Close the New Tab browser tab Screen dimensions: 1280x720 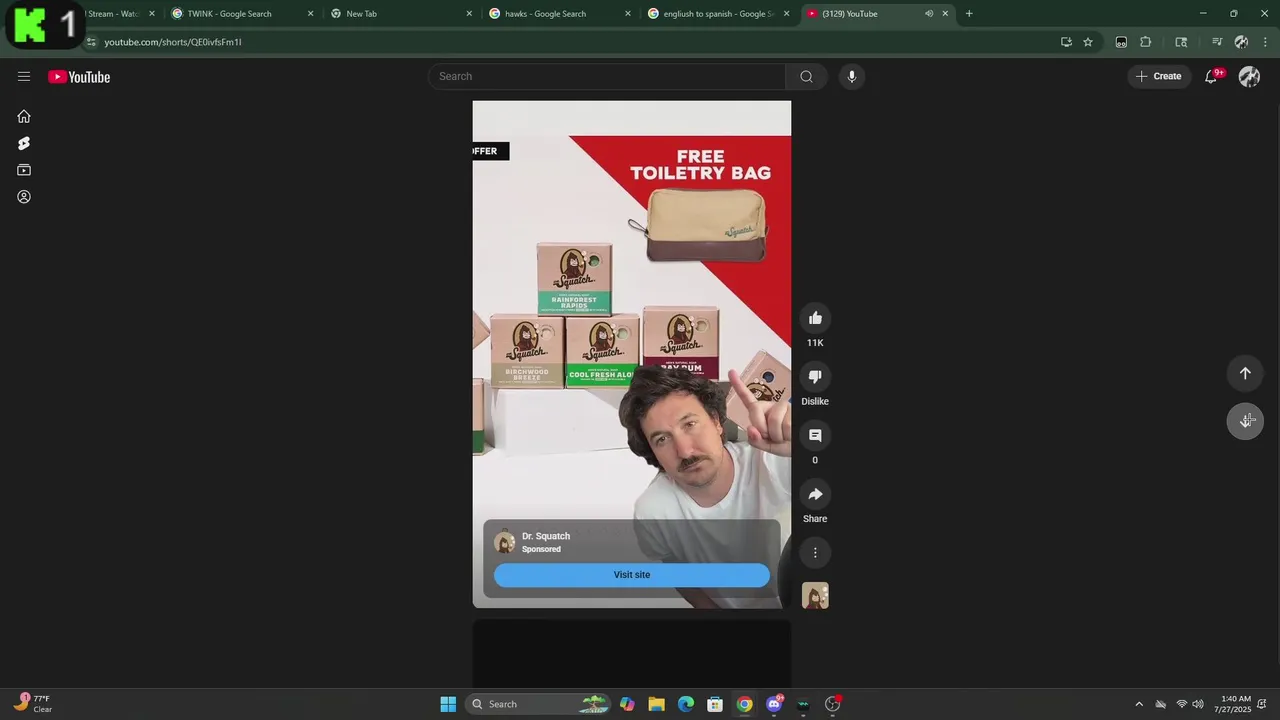tap(469, 14)
